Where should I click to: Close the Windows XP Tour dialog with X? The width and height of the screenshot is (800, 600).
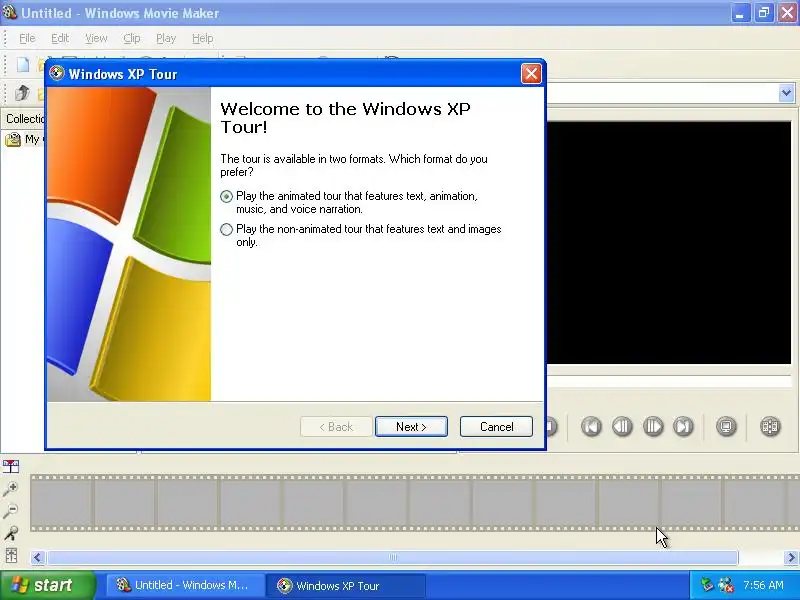pos(531,74)
